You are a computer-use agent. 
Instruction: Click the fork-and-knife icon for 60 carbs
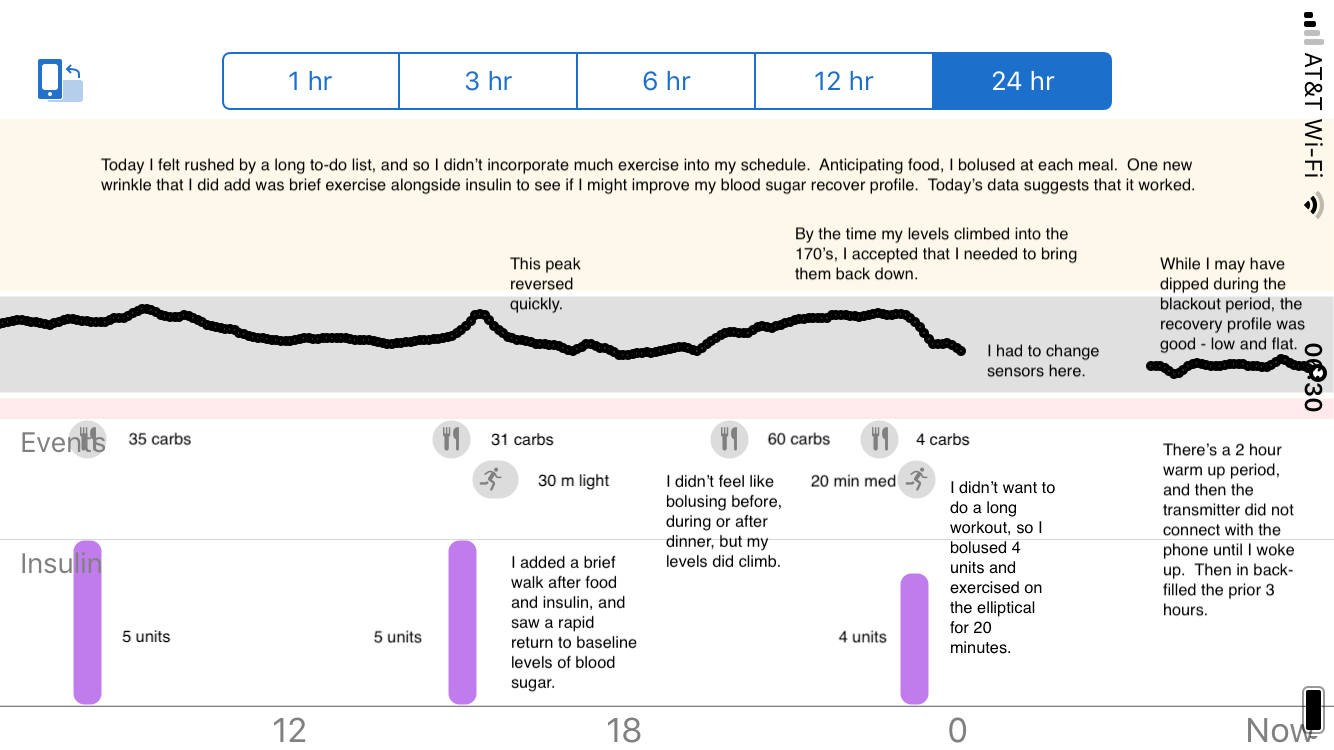(x=729, y=439)
